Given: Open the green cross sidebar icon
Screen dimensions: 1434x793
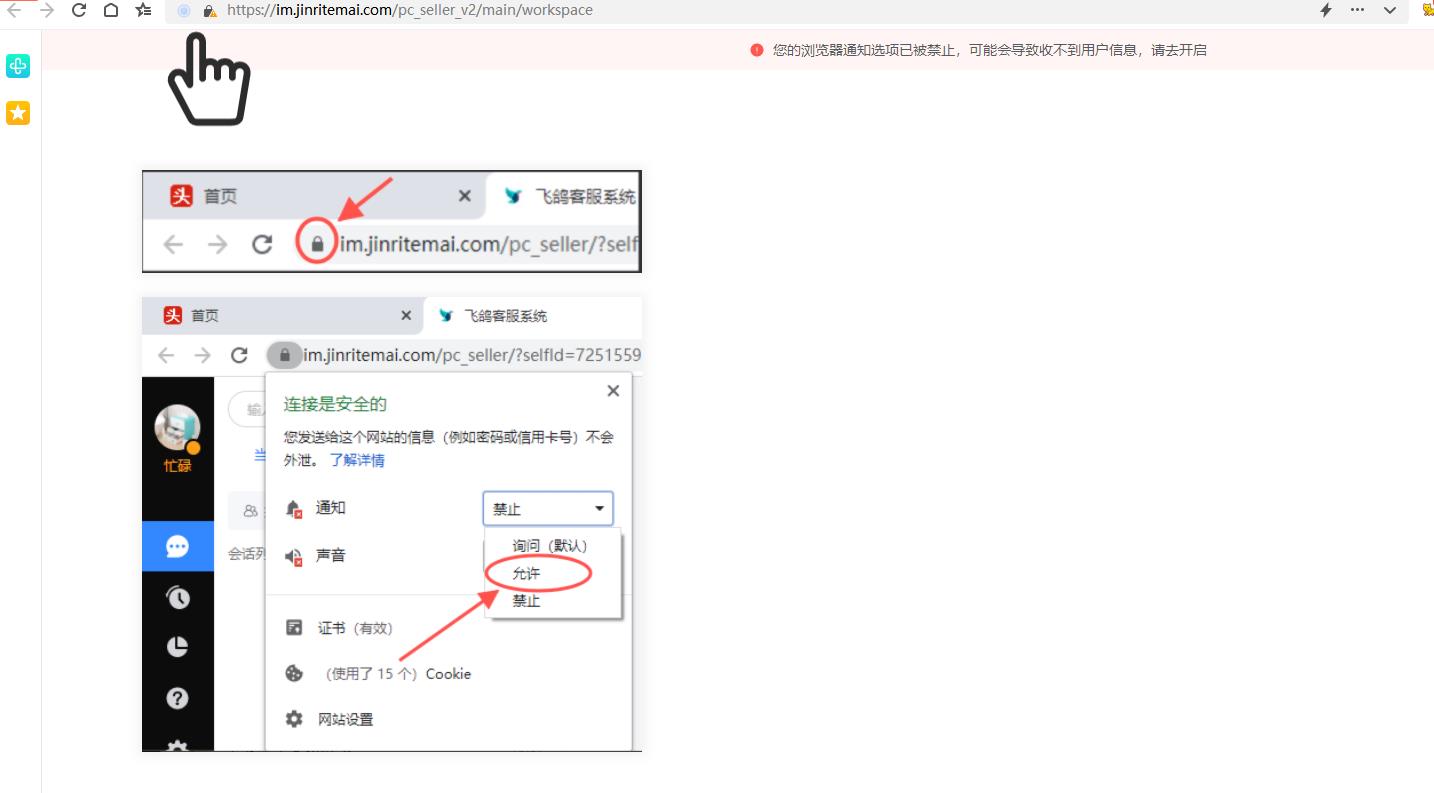Looking at the screenshot, I should pos(18,67).
